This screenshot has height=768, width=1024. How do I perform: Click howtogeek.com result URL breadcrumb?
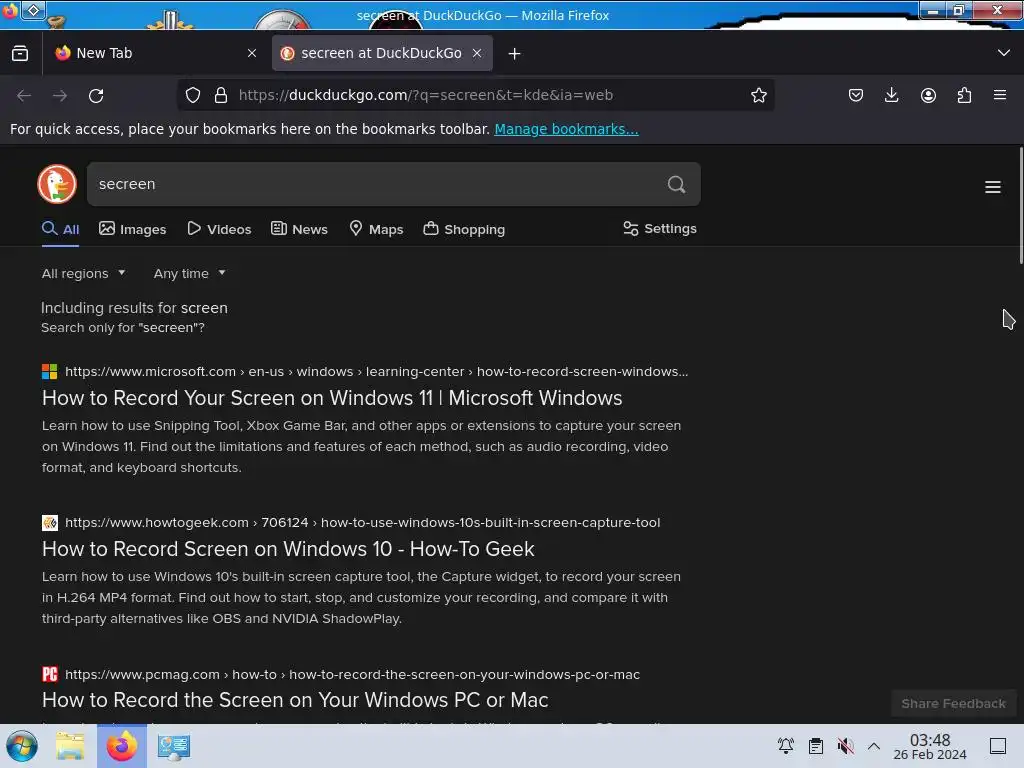(x=362, y=523)
